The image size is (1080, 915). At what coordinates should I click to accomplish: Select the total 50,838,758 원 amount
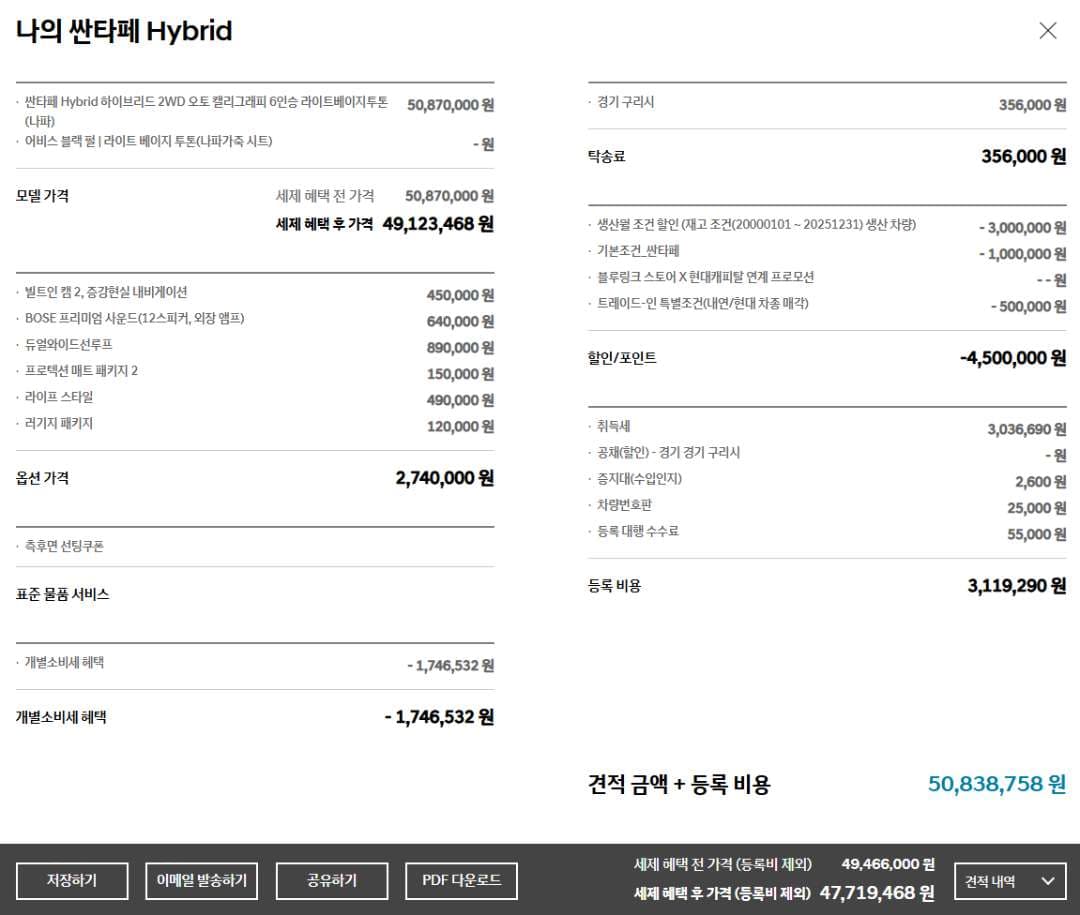pyautogui.click(x=997, y=784)
